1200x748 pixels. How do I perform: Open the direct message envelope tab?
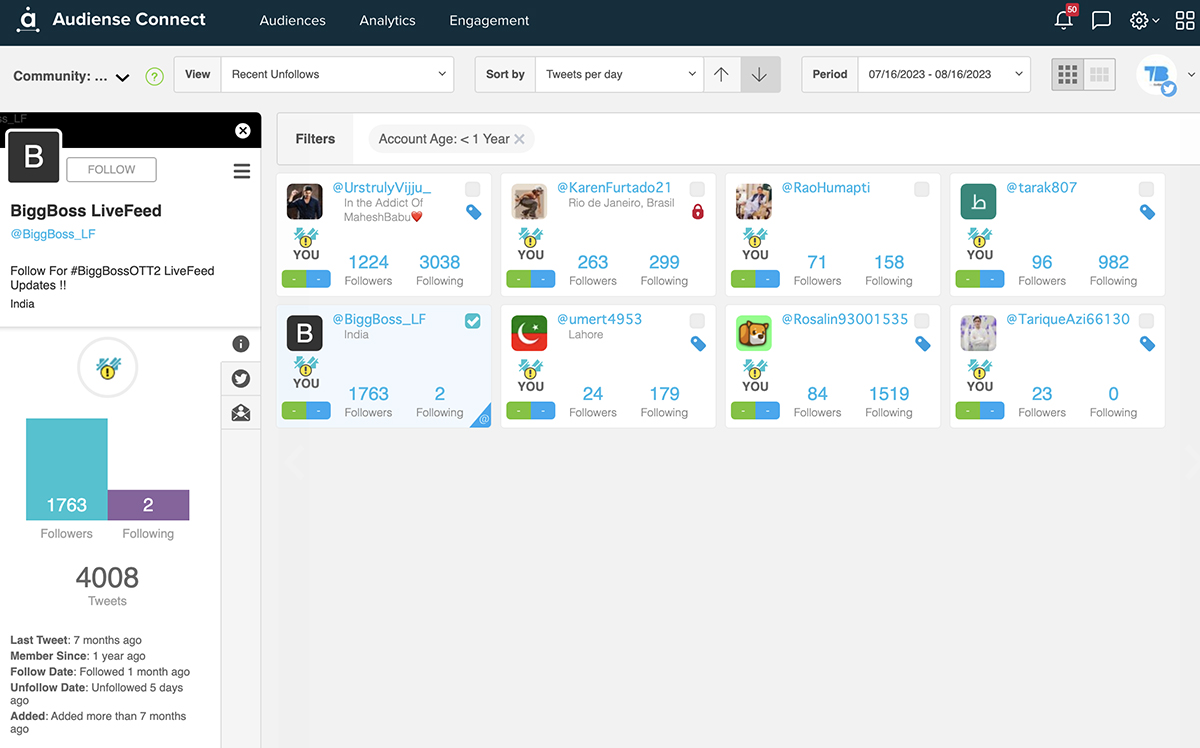[240, 412]
